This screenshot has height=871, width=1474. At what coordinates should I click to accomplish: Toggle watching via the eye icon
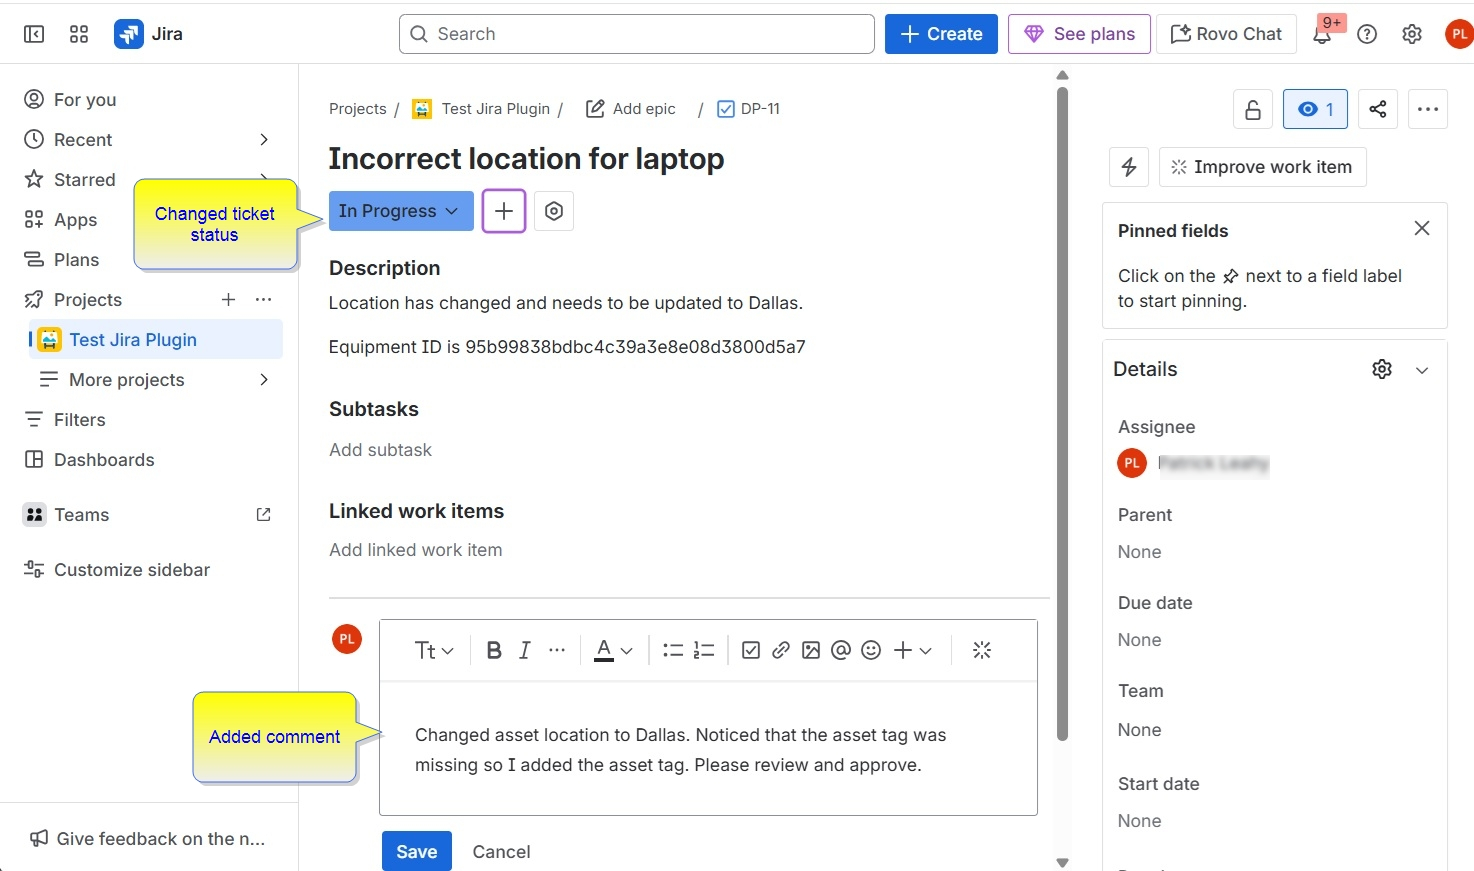tap(1314, 109)
